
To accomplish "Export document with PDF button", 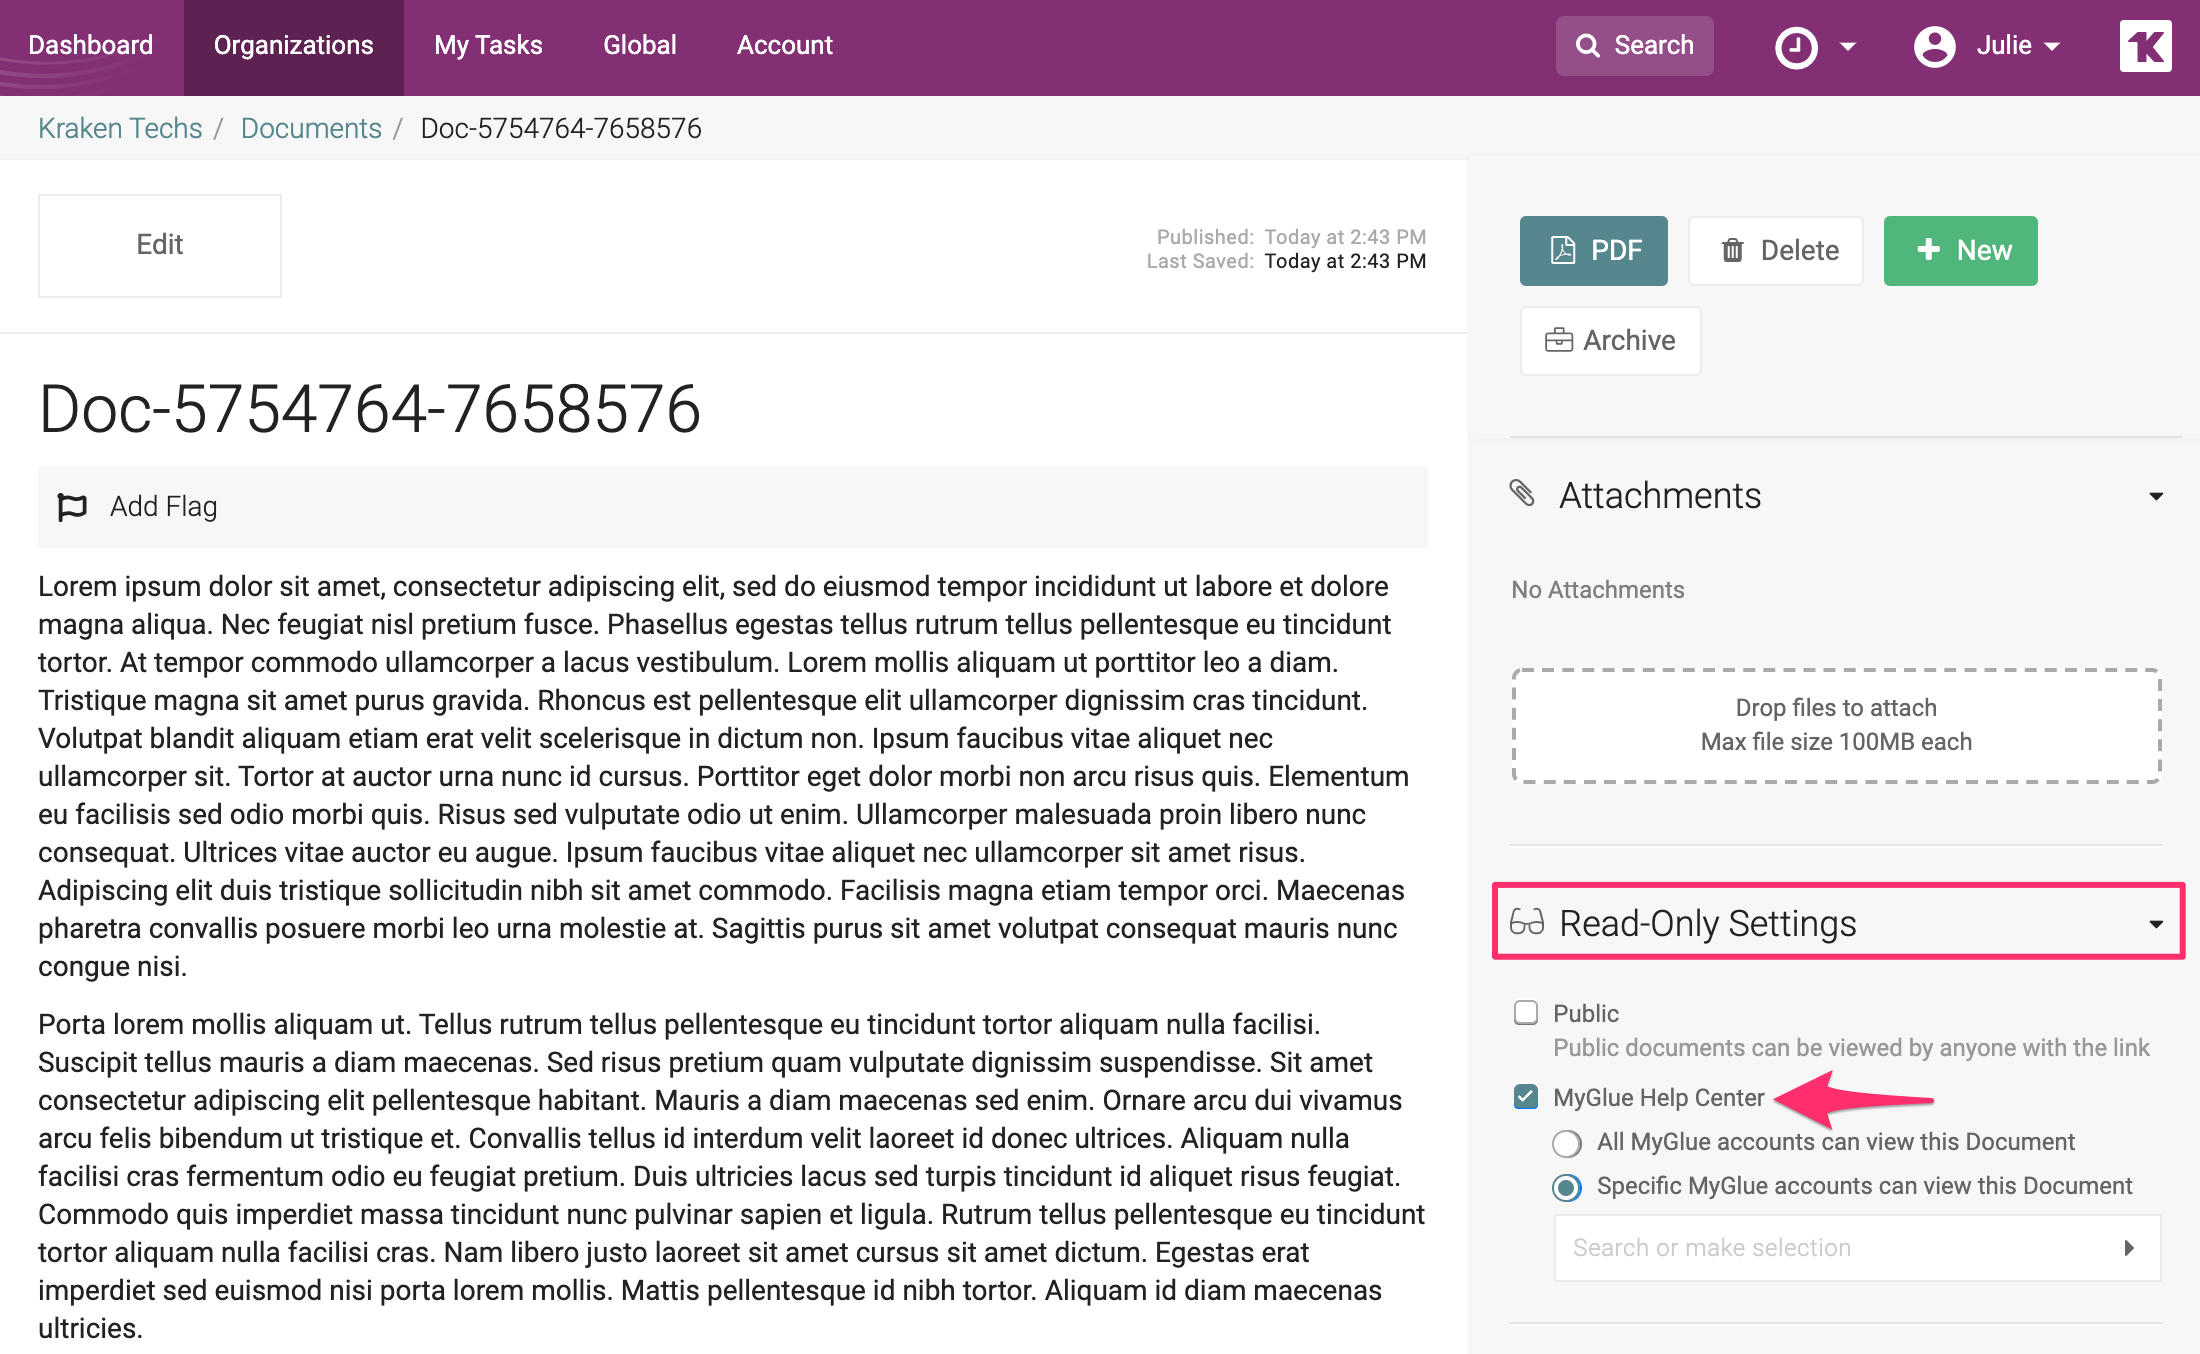I will 1593,251.
